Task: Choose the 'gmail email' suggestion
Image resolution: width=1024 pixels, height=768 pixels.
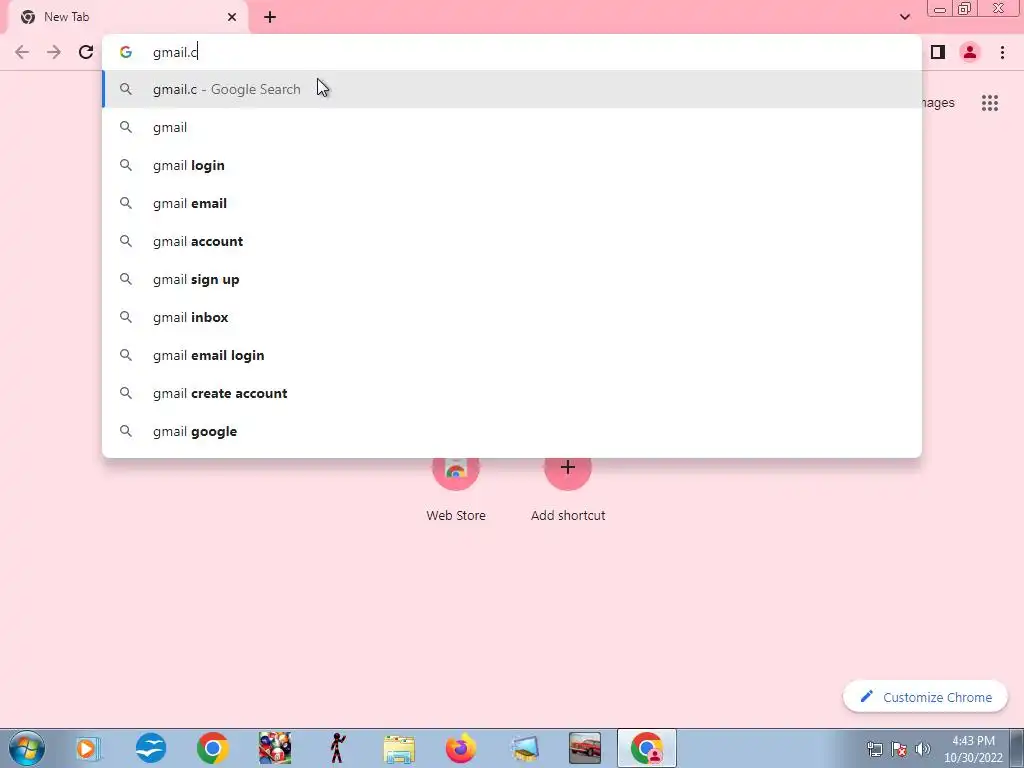Action: coord(512,203)
